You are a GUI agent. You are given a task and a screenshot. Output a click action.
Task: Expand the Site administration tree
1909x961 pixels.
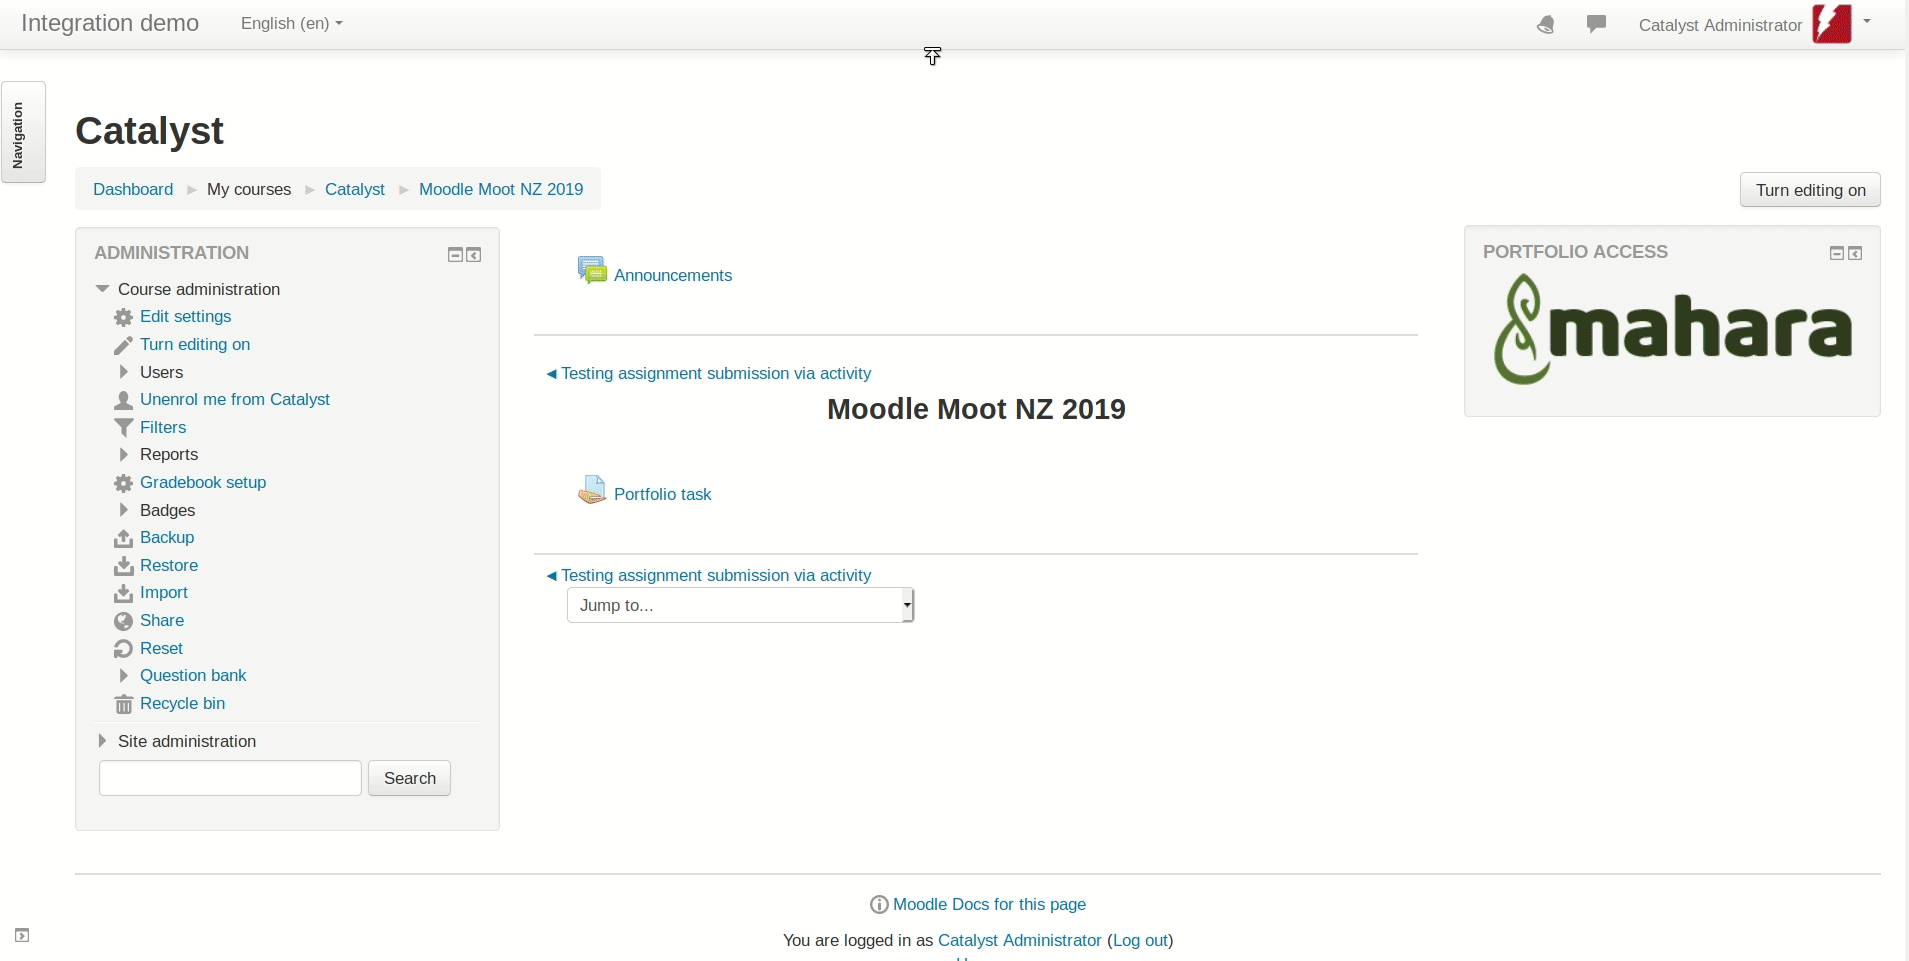102,741
